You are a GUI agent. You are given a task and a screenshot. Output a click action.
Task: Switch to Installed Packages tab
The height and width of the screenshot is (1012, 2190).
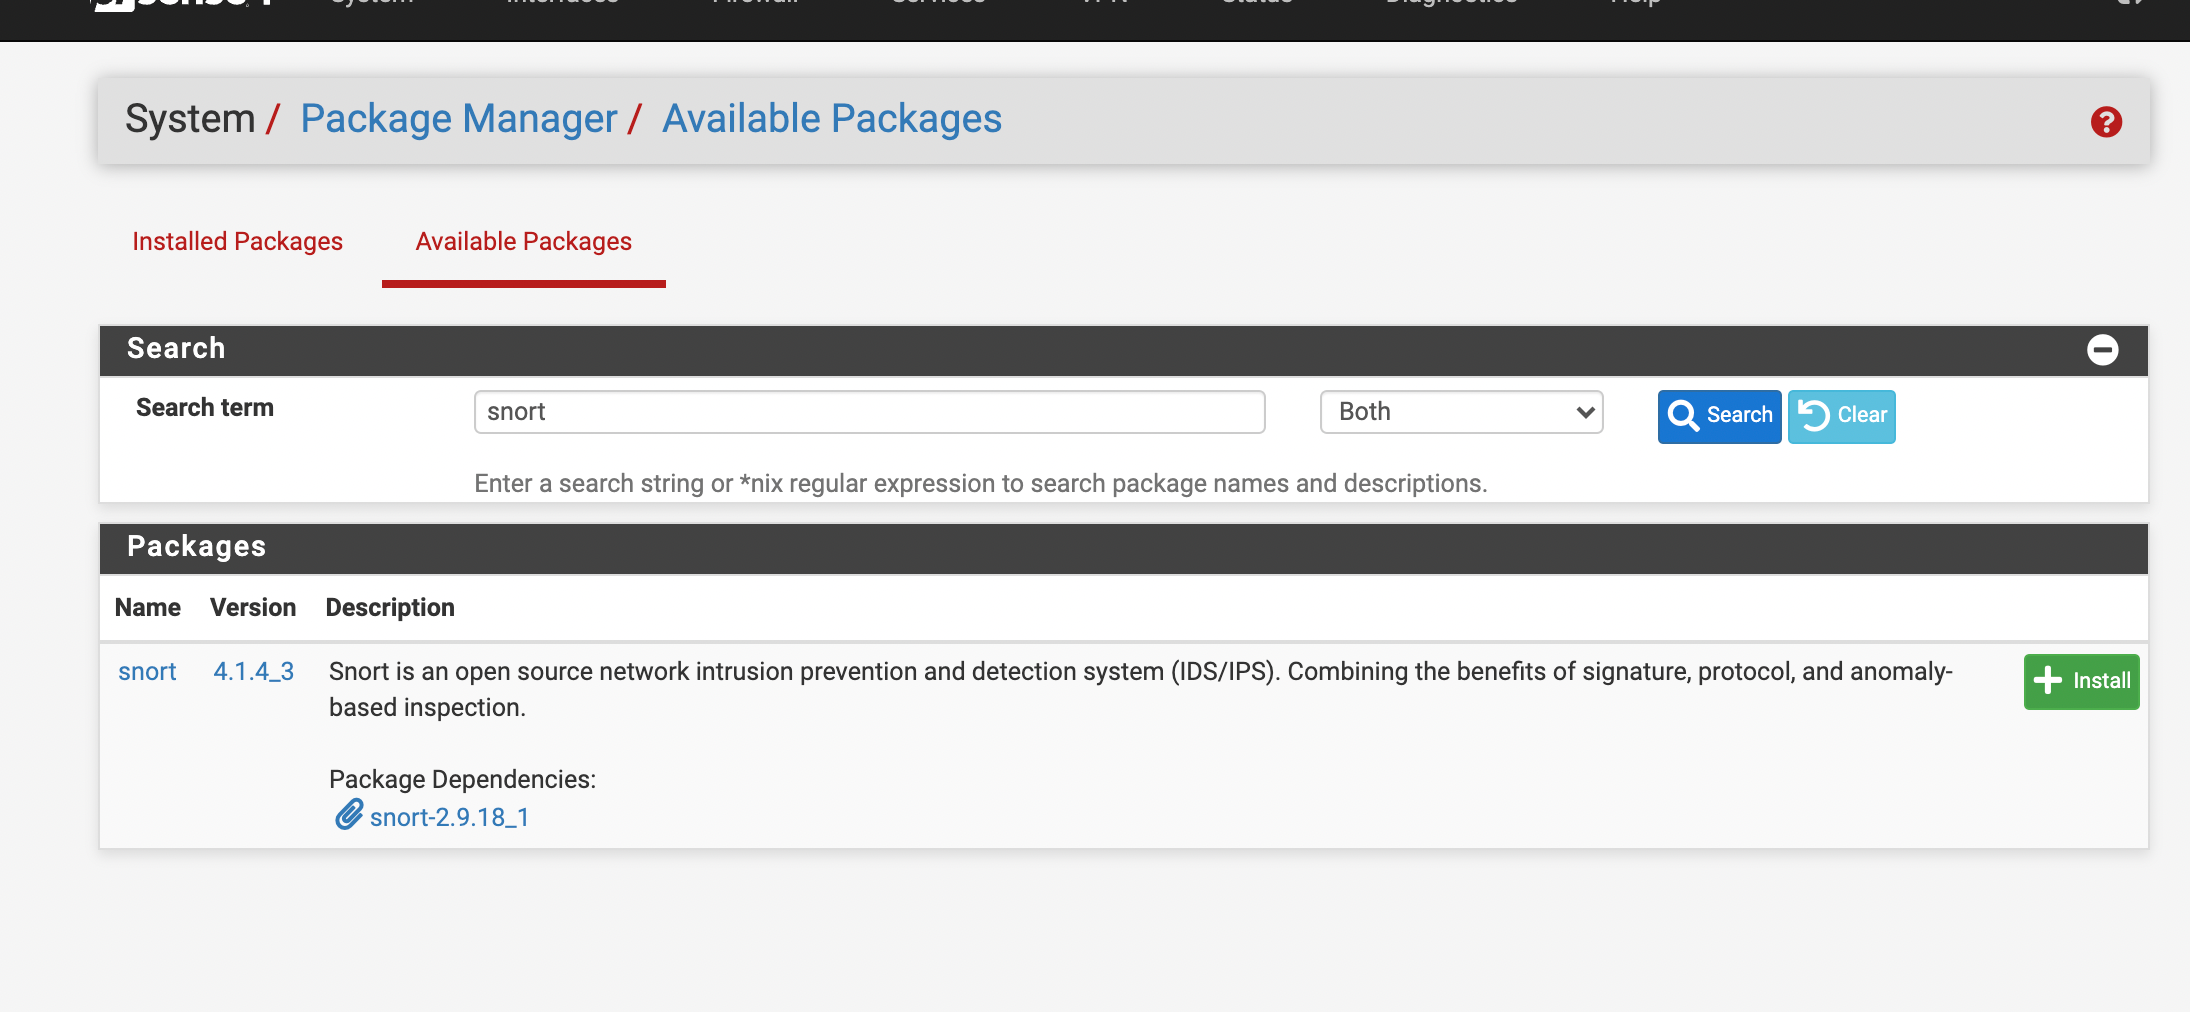pos(237,241)
